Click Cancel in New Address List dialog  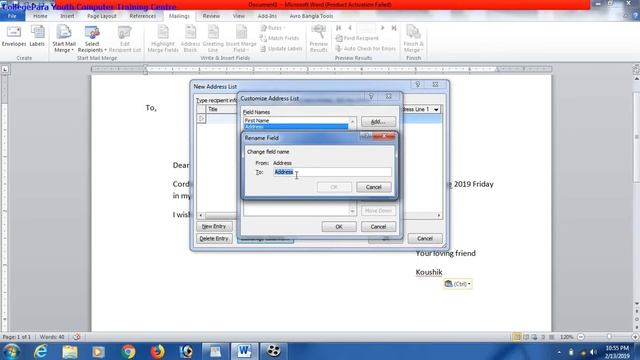pyautogui.click(x=424, y=238)
